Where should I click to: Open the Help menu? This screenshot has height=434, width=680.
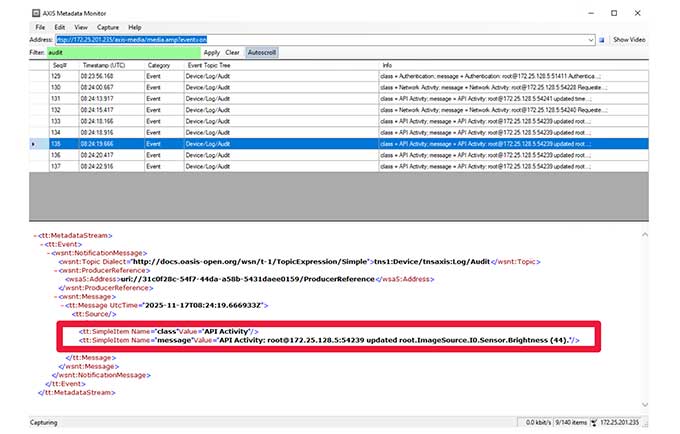134,27
